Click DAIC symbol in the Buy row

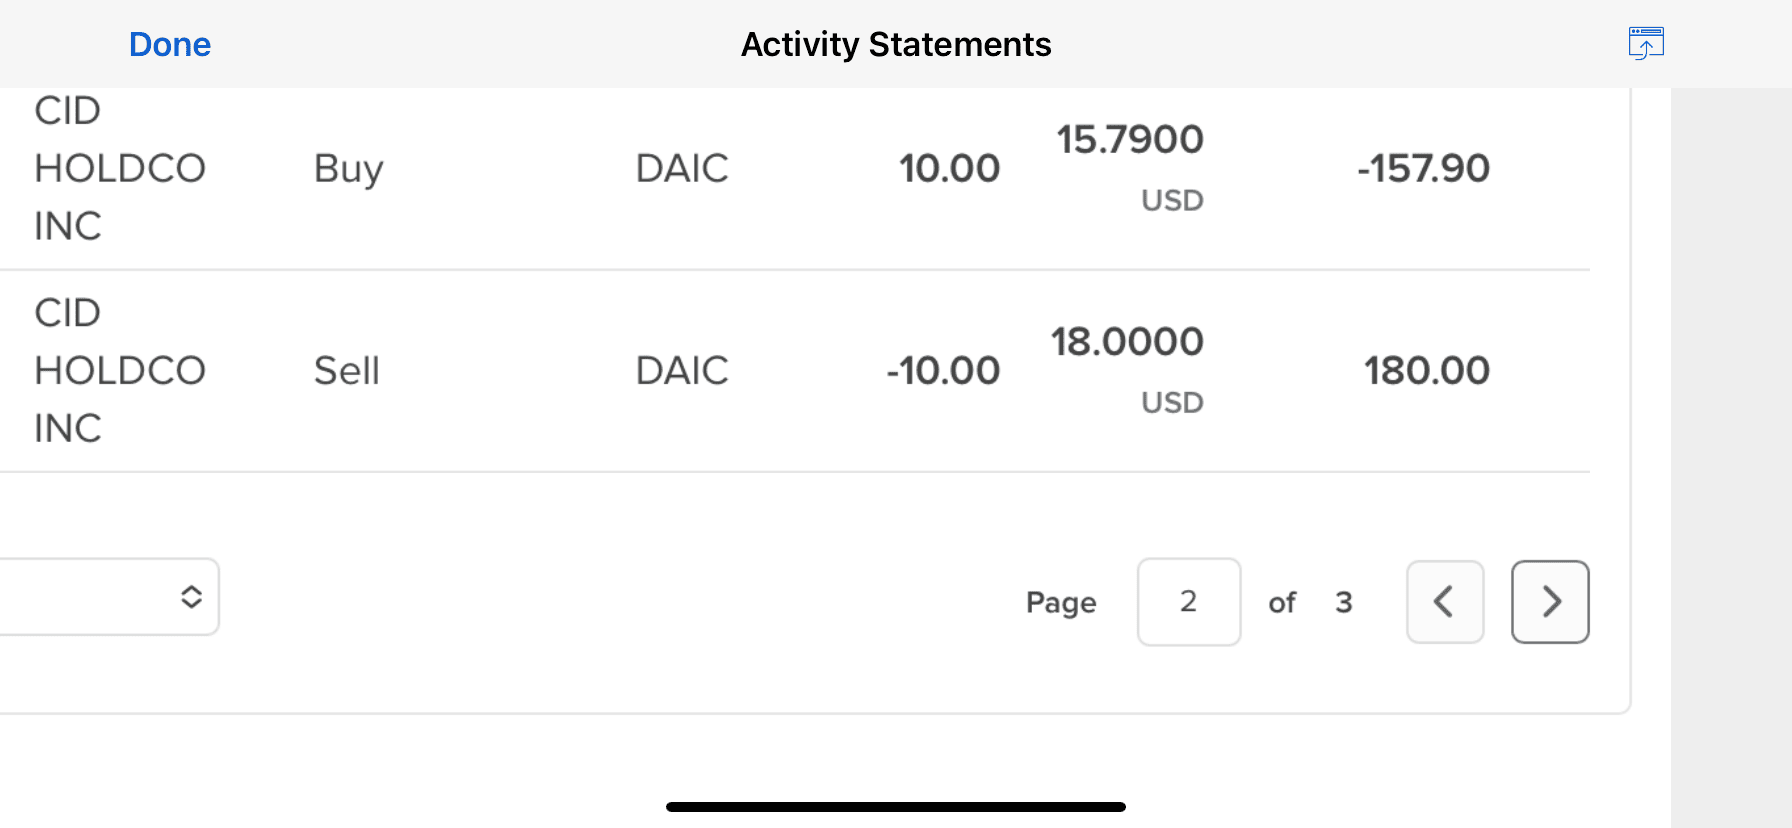[682, 169]
